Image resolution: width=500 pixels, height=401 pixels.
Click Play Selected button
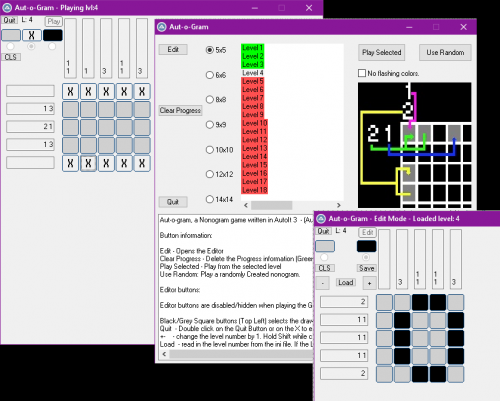(382, 52)
